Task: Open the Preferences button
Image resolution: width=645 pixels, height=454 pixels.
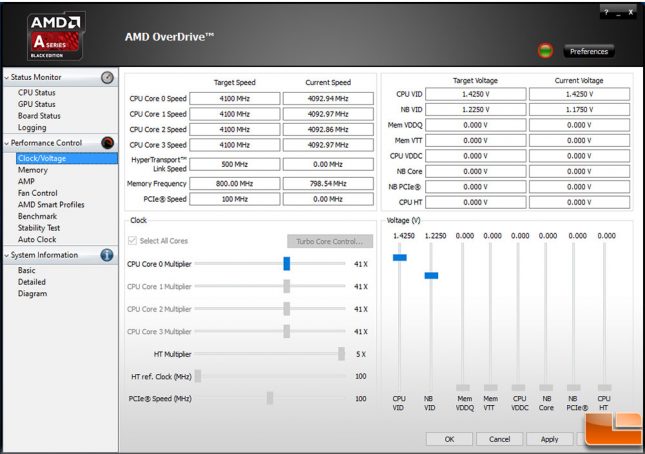Action: (x=589, y=51)
